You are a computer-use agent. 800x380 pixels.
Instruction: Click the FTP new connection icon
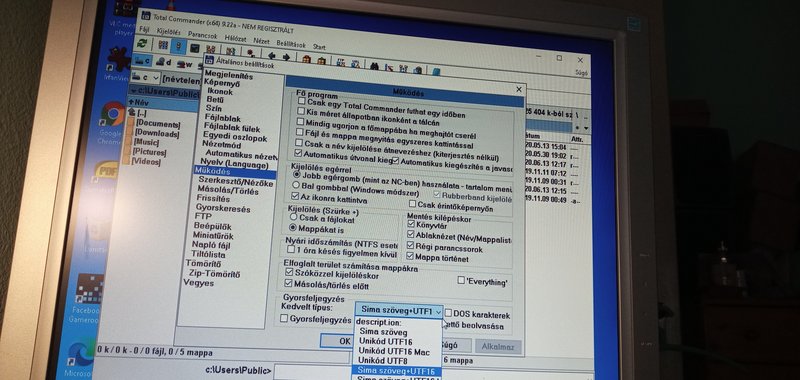[x=355, y=64]
